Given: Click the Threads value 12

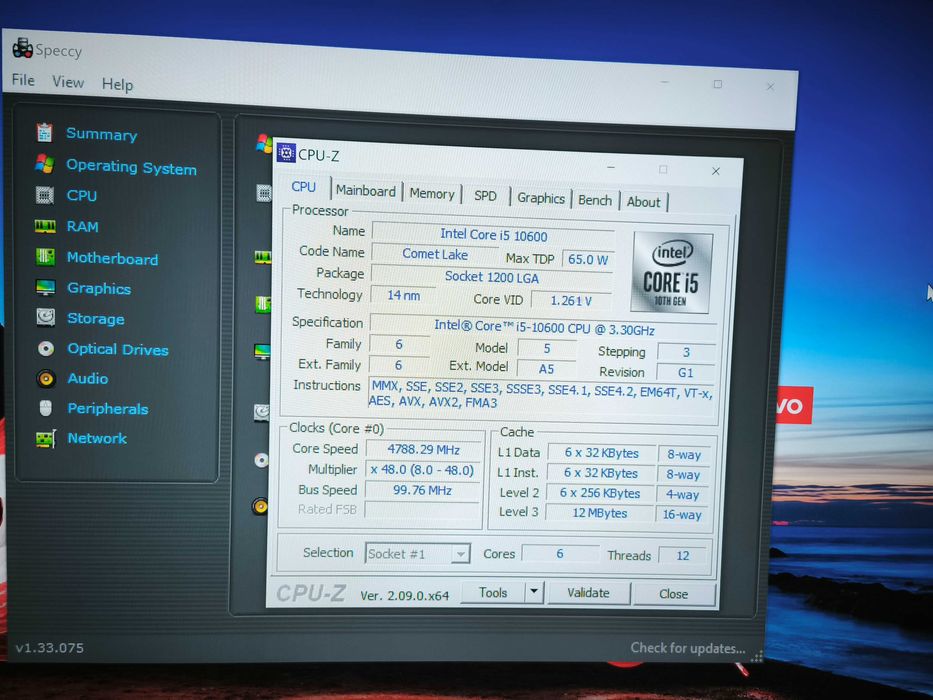Looking at the screenshot, I should coord(682,555).
